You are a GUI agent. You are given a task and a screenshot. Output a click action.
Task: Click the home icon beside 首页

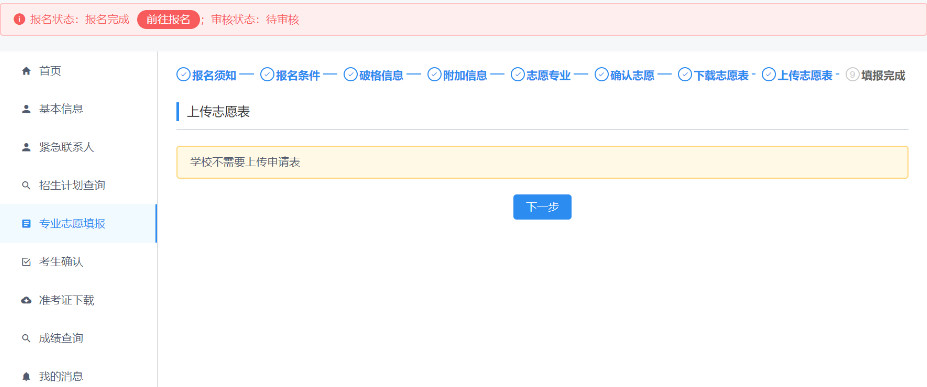[25, 71]
